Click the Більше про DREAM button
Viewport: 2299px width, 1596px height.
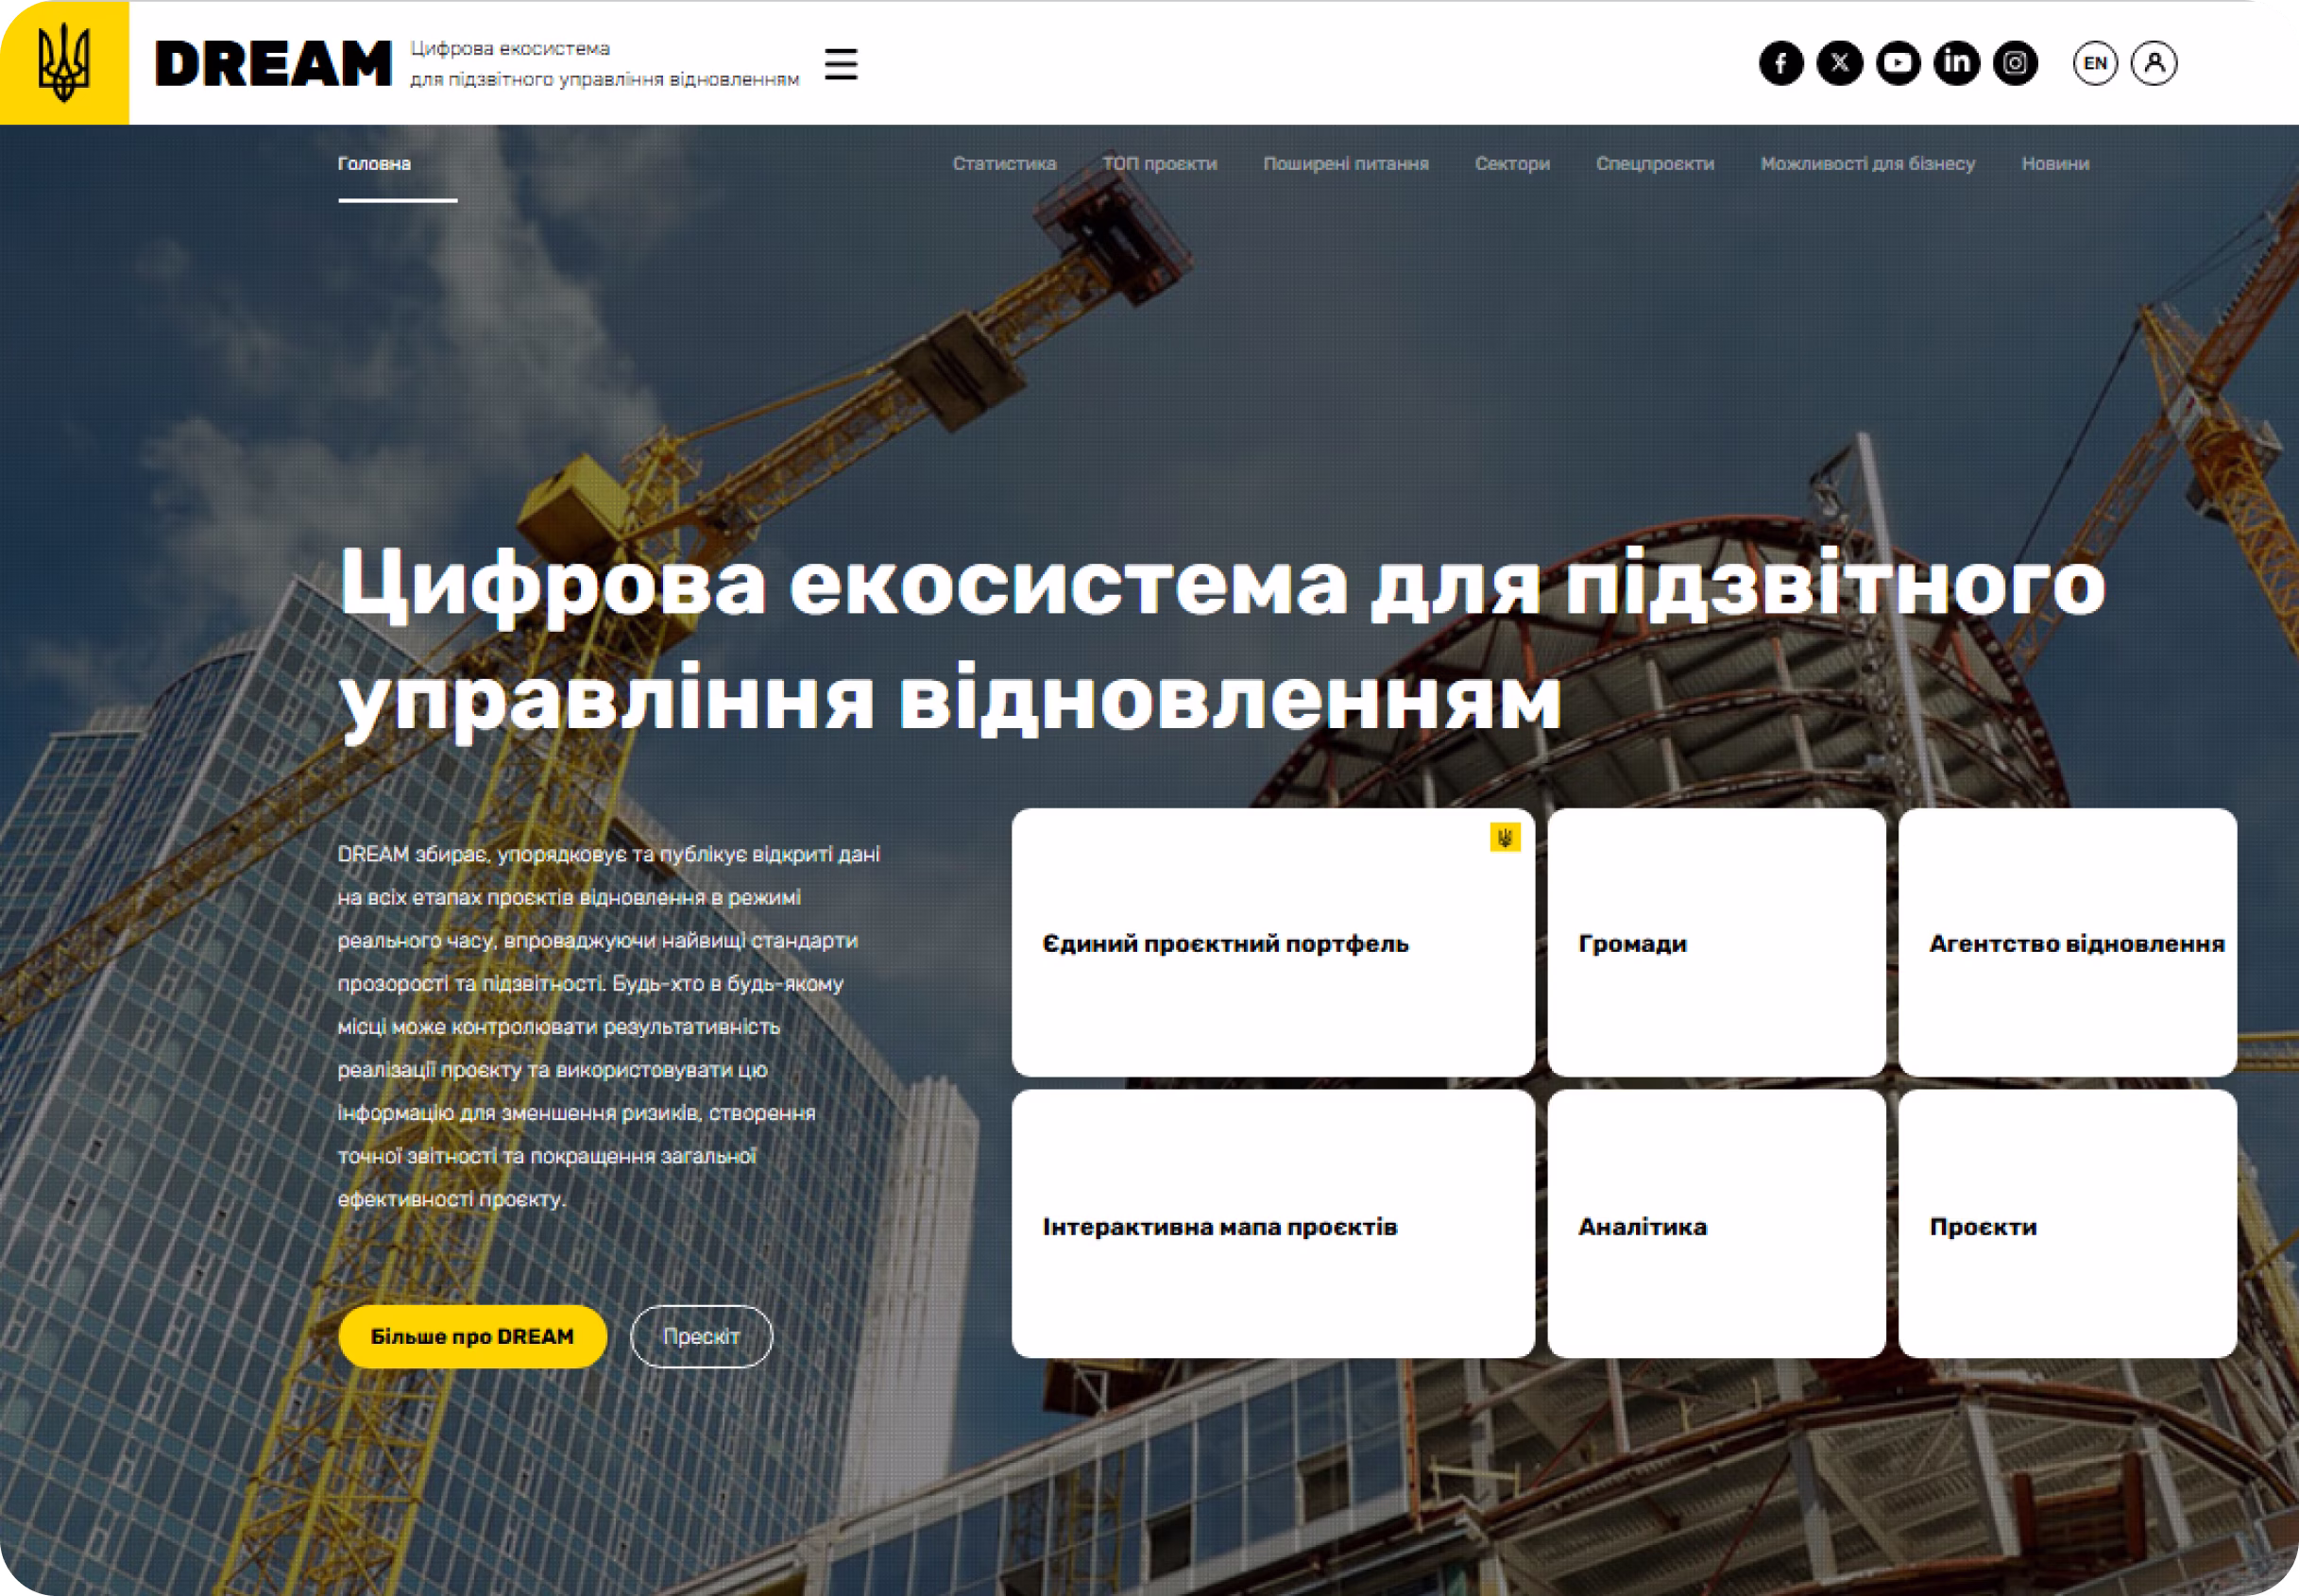[x=472, y=1336]
